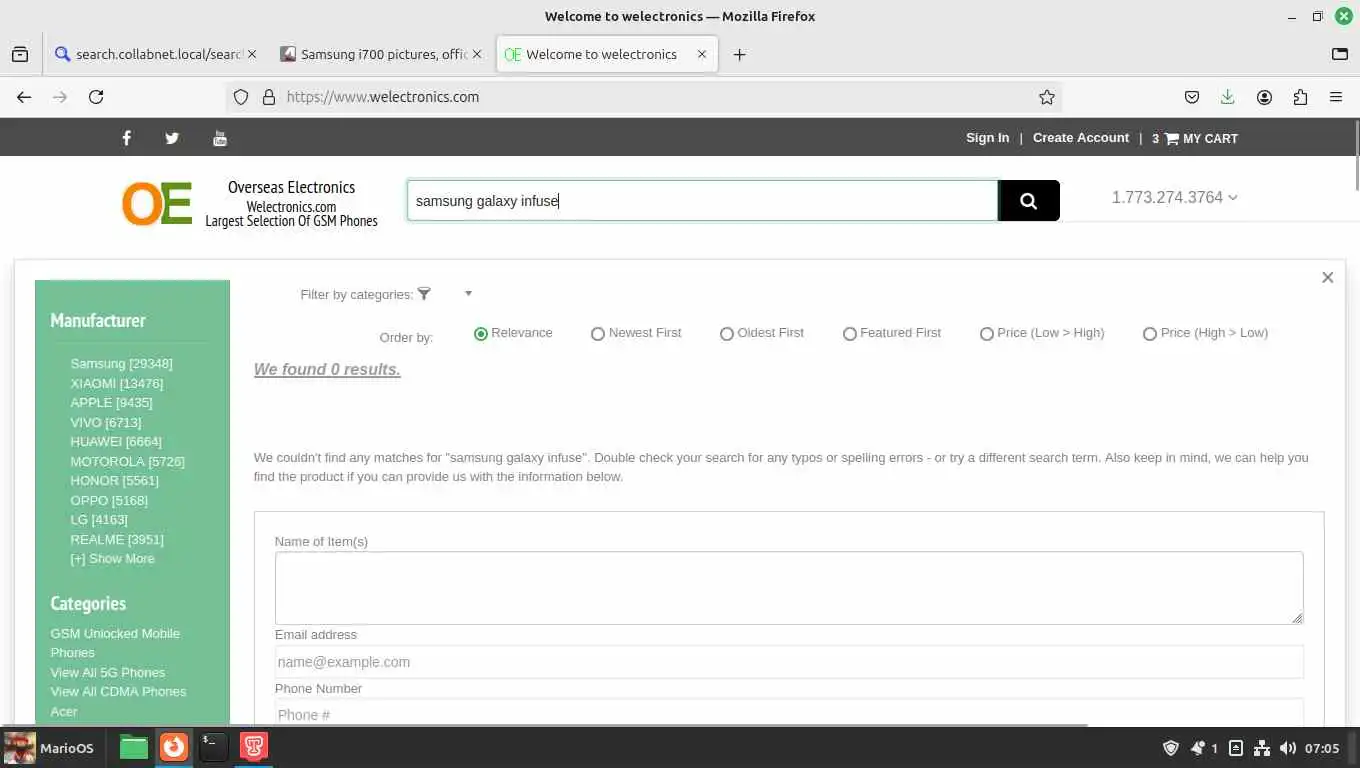Bookmark this page with star icon
Viewport: 1360px width, 768px height.
1047,97
